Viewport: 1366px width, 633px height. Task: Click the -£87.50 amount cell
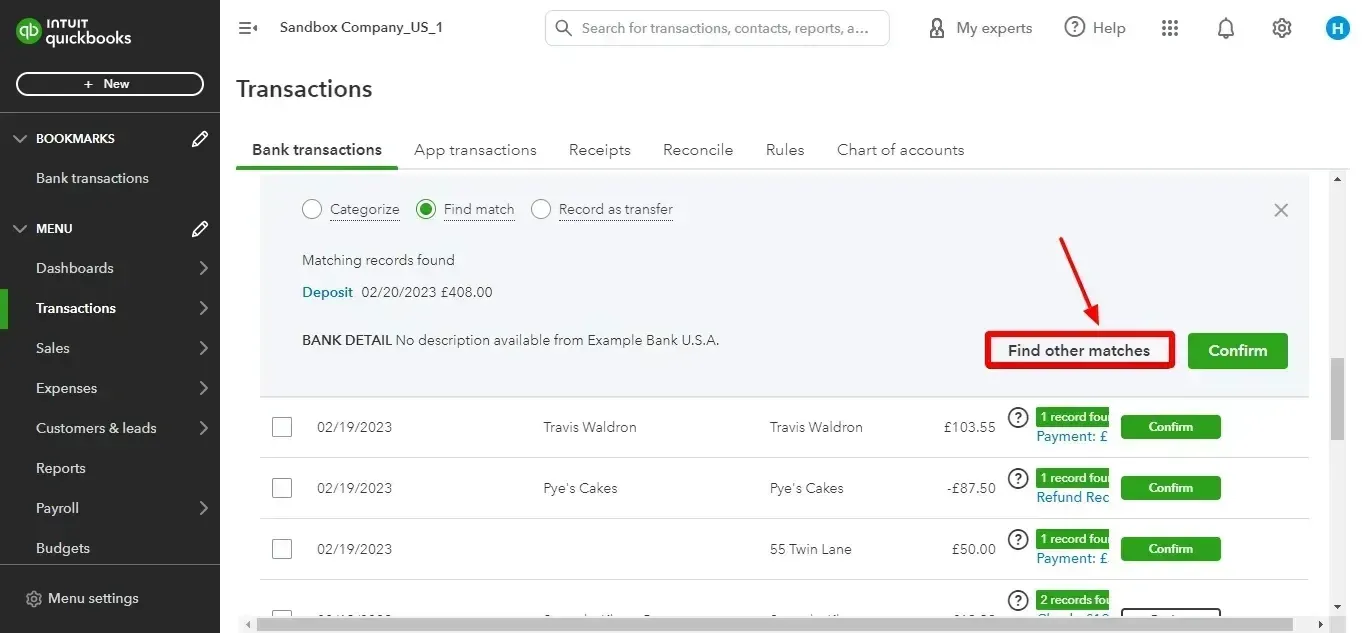[971, 488]
